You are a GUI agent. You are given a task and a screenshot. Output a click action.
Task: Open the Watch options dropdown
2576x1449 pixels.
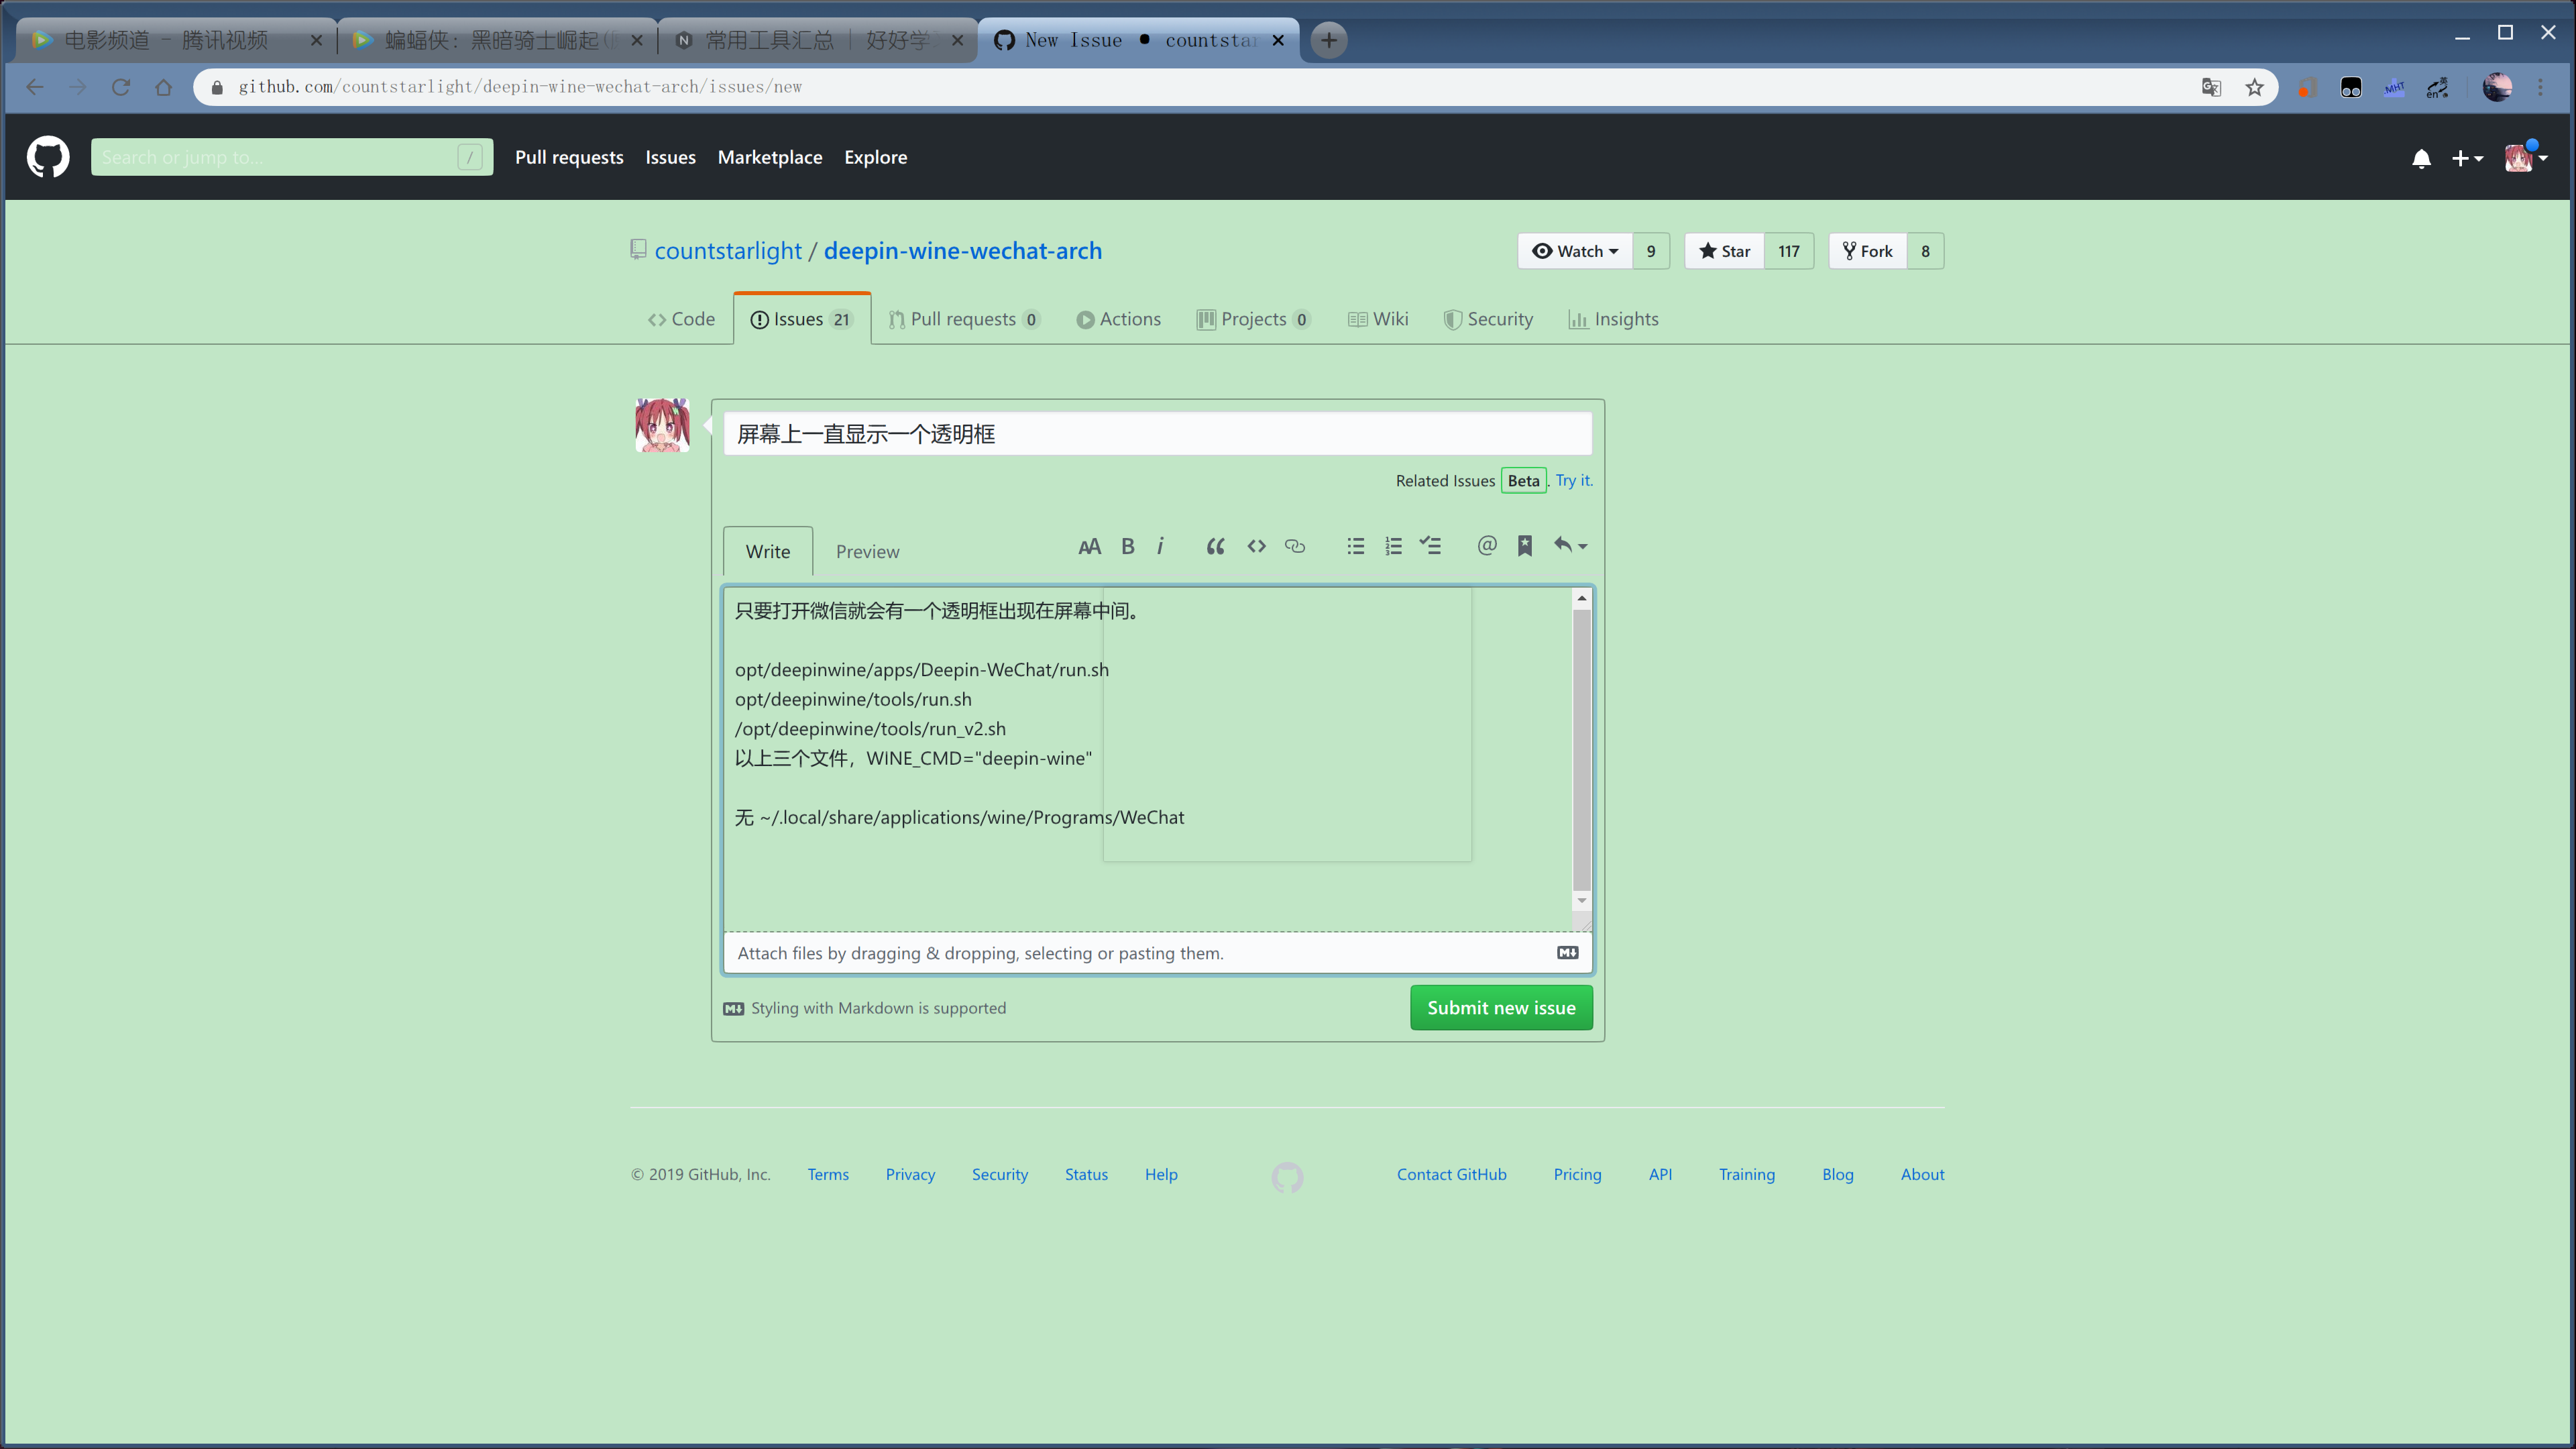click(1575, 251)
